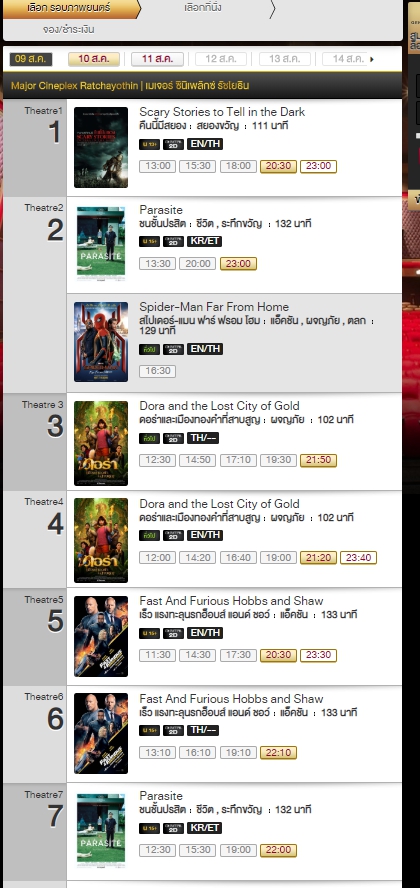The image size is (420, 888).
Task: Click the EN/TH language badge under Scary Stories
Action: (205, 144)
